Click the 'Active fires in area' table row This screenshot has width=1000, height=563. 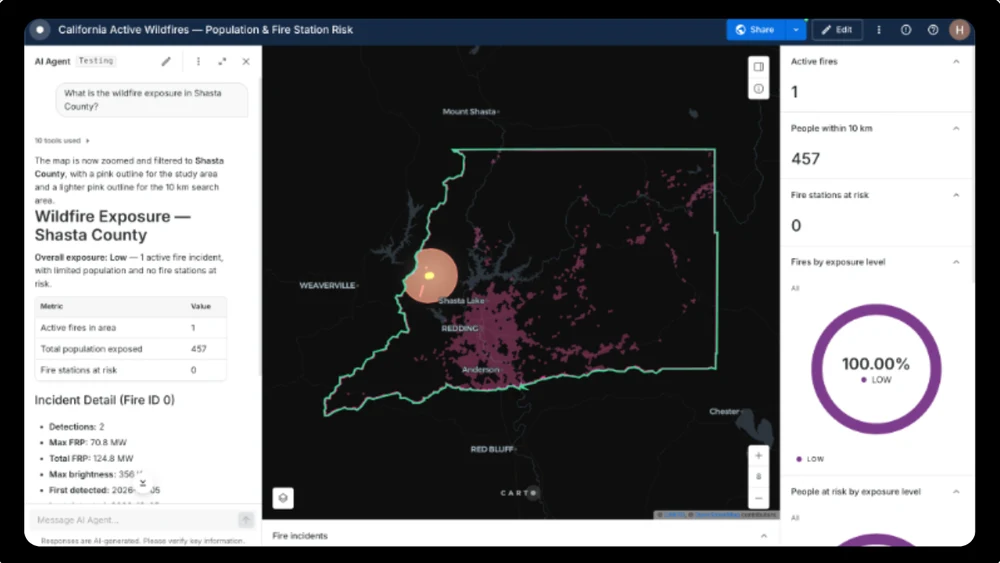[131, 327]
